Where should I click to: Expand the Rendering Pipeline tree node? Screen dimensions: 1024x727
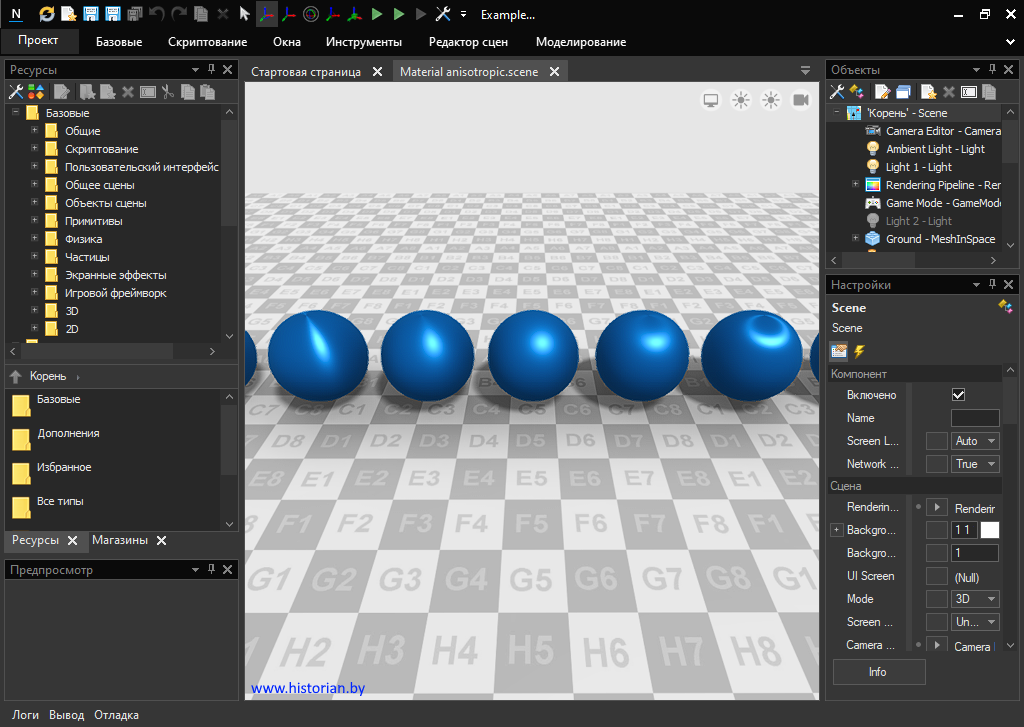[x=855, y=185]
